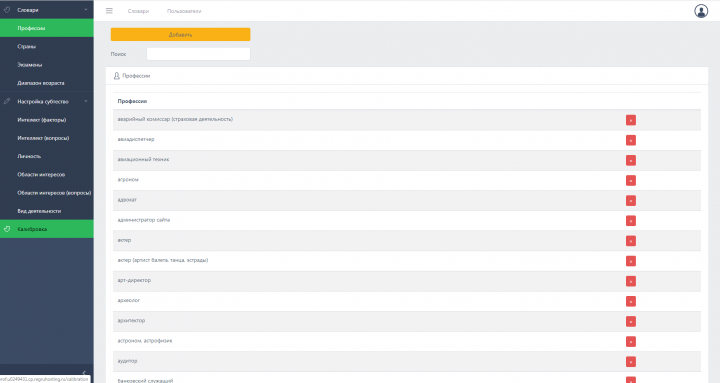Image resolution: width=720 pixels, height=383 pixels.
Task: Remove the архитектор entry with red button
Action: pos(630,321)
